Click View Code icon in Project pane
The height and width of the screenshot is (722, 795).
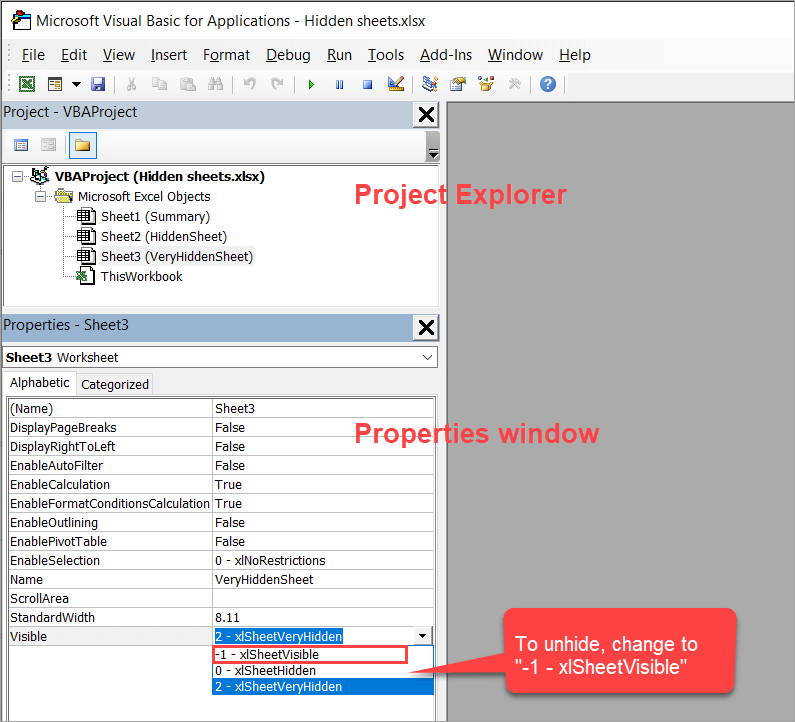click(21, 146)
